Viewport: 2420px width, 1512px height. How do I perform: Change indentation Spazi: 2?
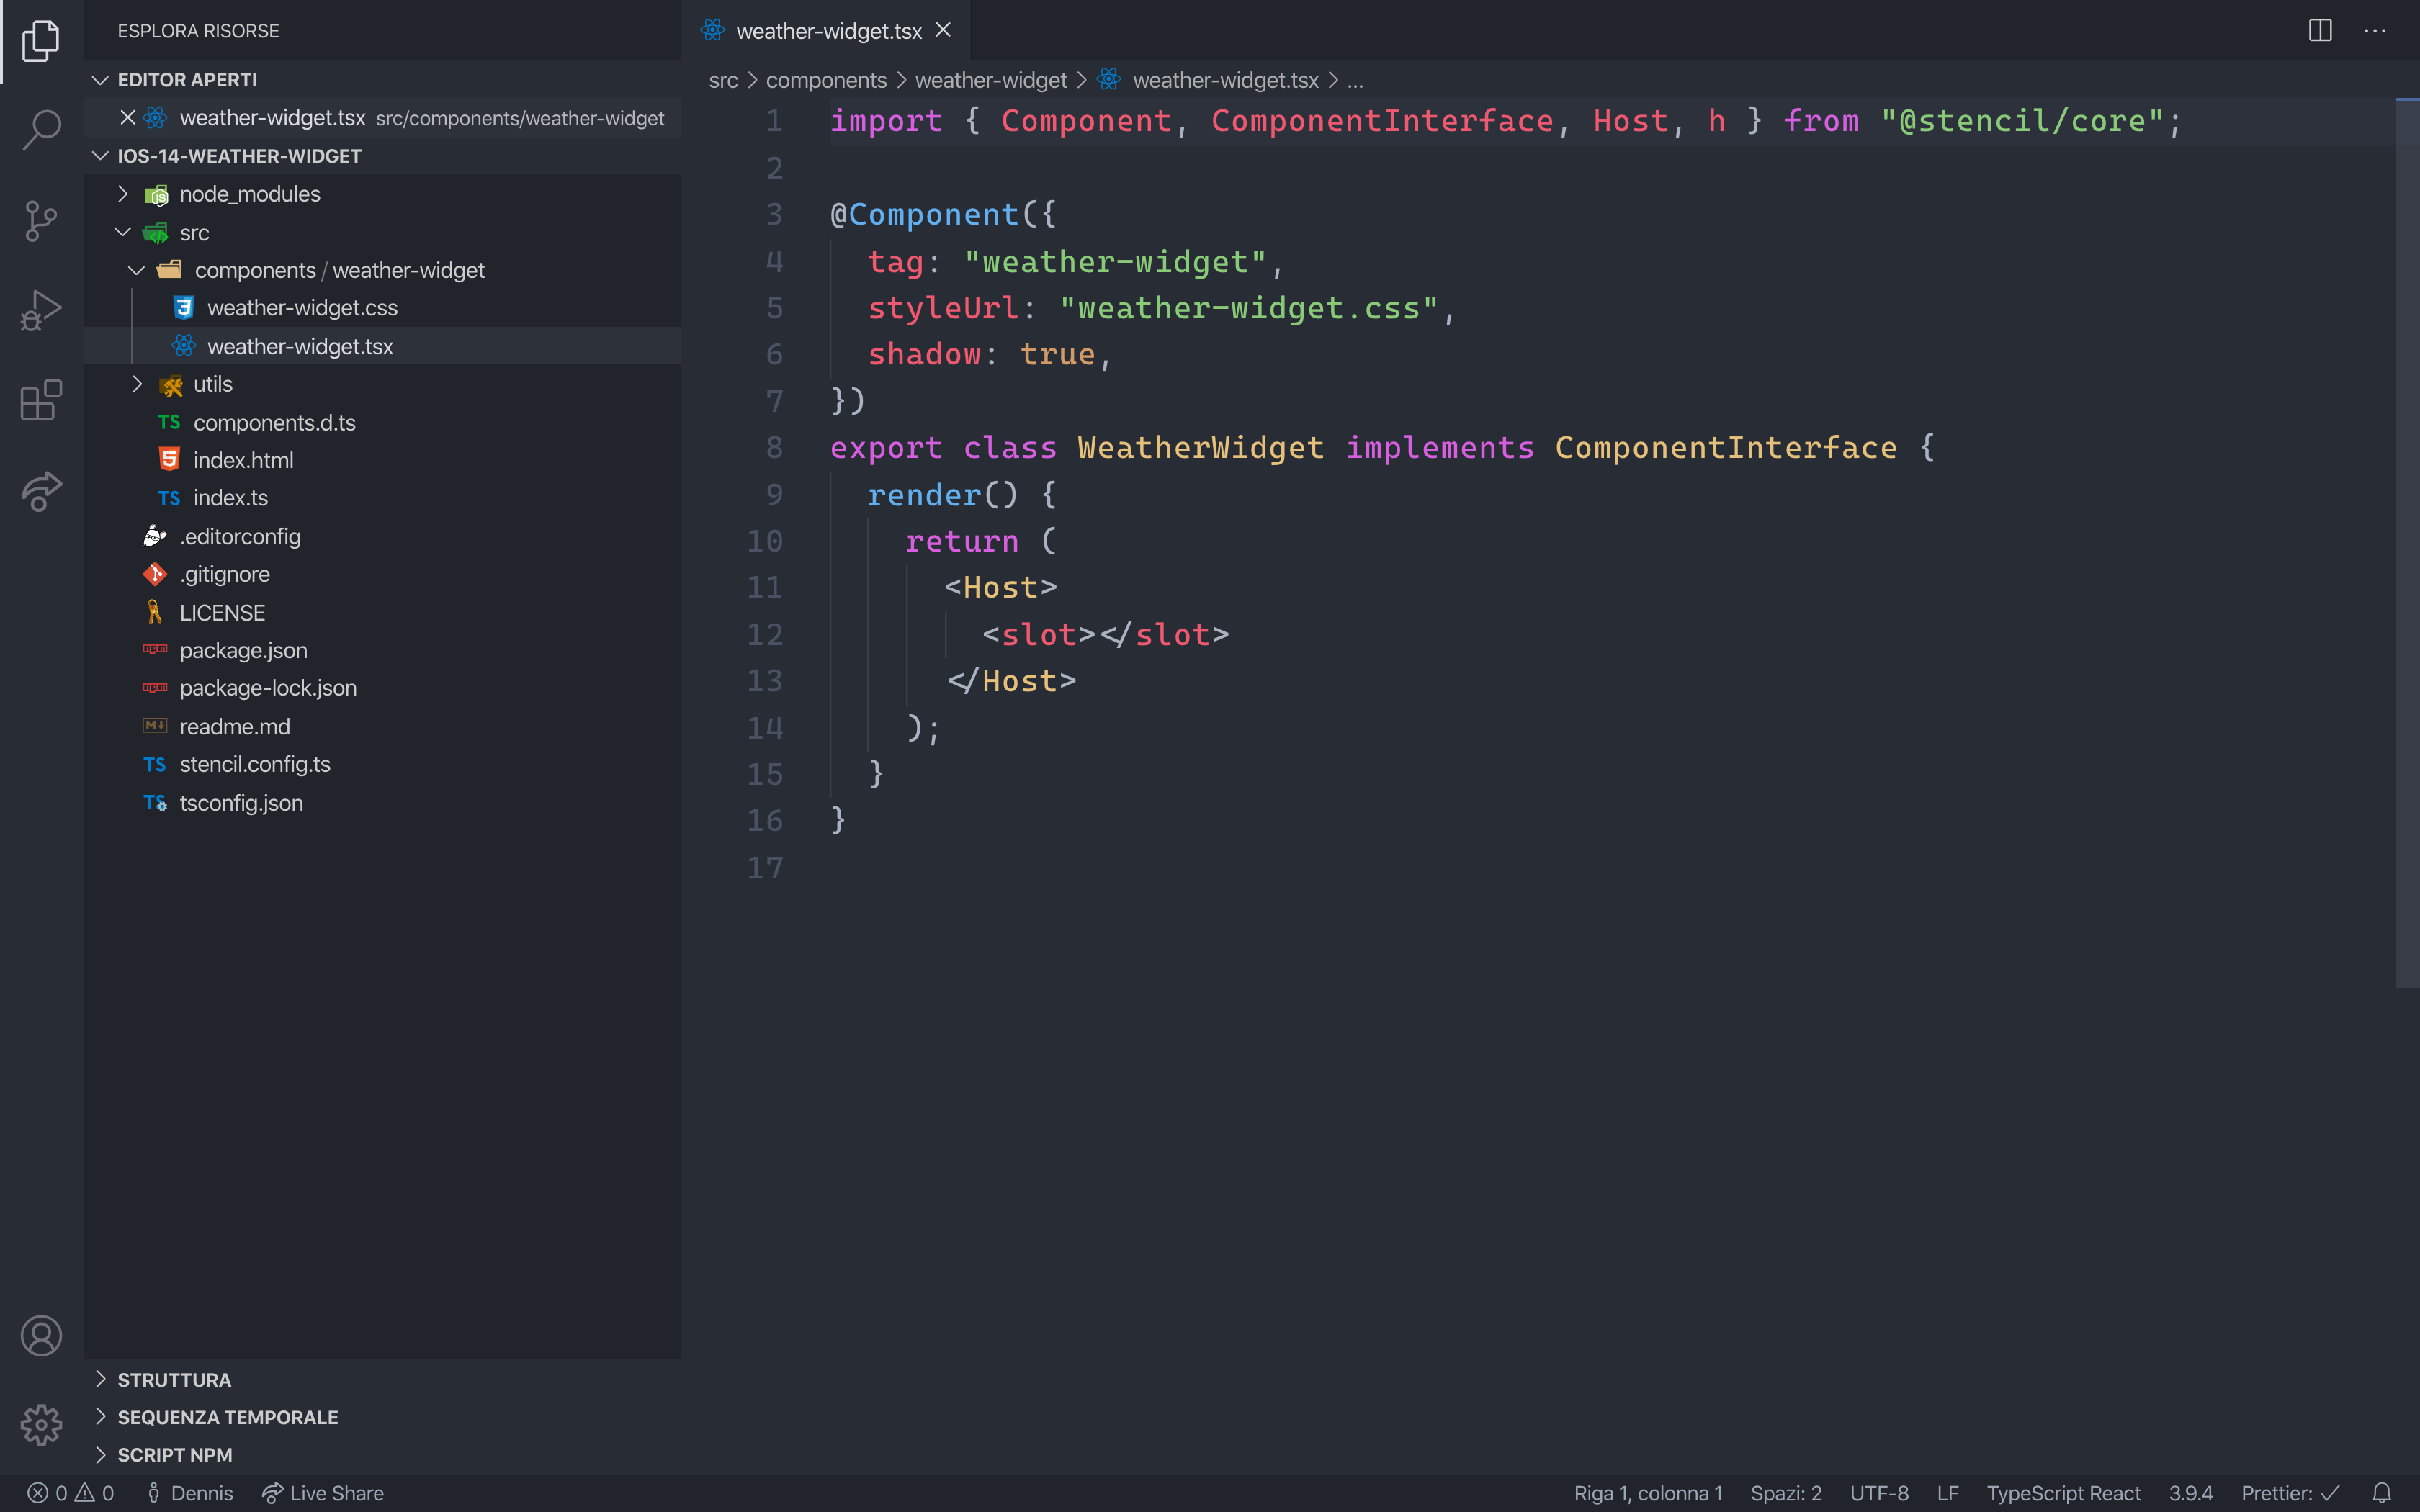tap(1786, 1493)
